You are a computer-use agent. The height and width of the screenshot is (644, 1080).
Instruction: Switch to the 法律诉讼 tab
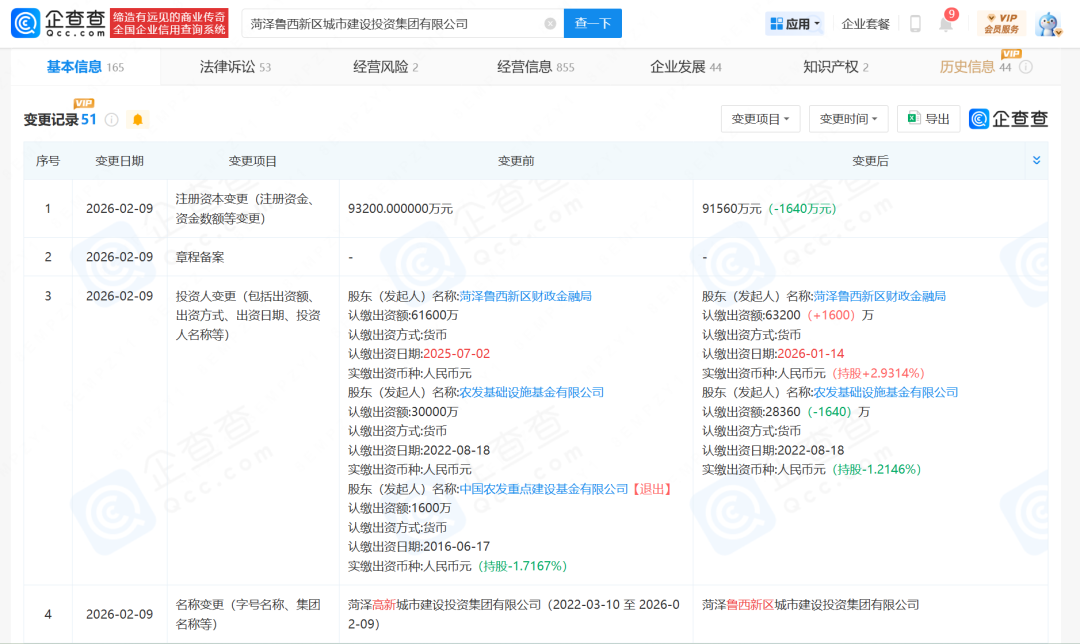coord(235,67)
